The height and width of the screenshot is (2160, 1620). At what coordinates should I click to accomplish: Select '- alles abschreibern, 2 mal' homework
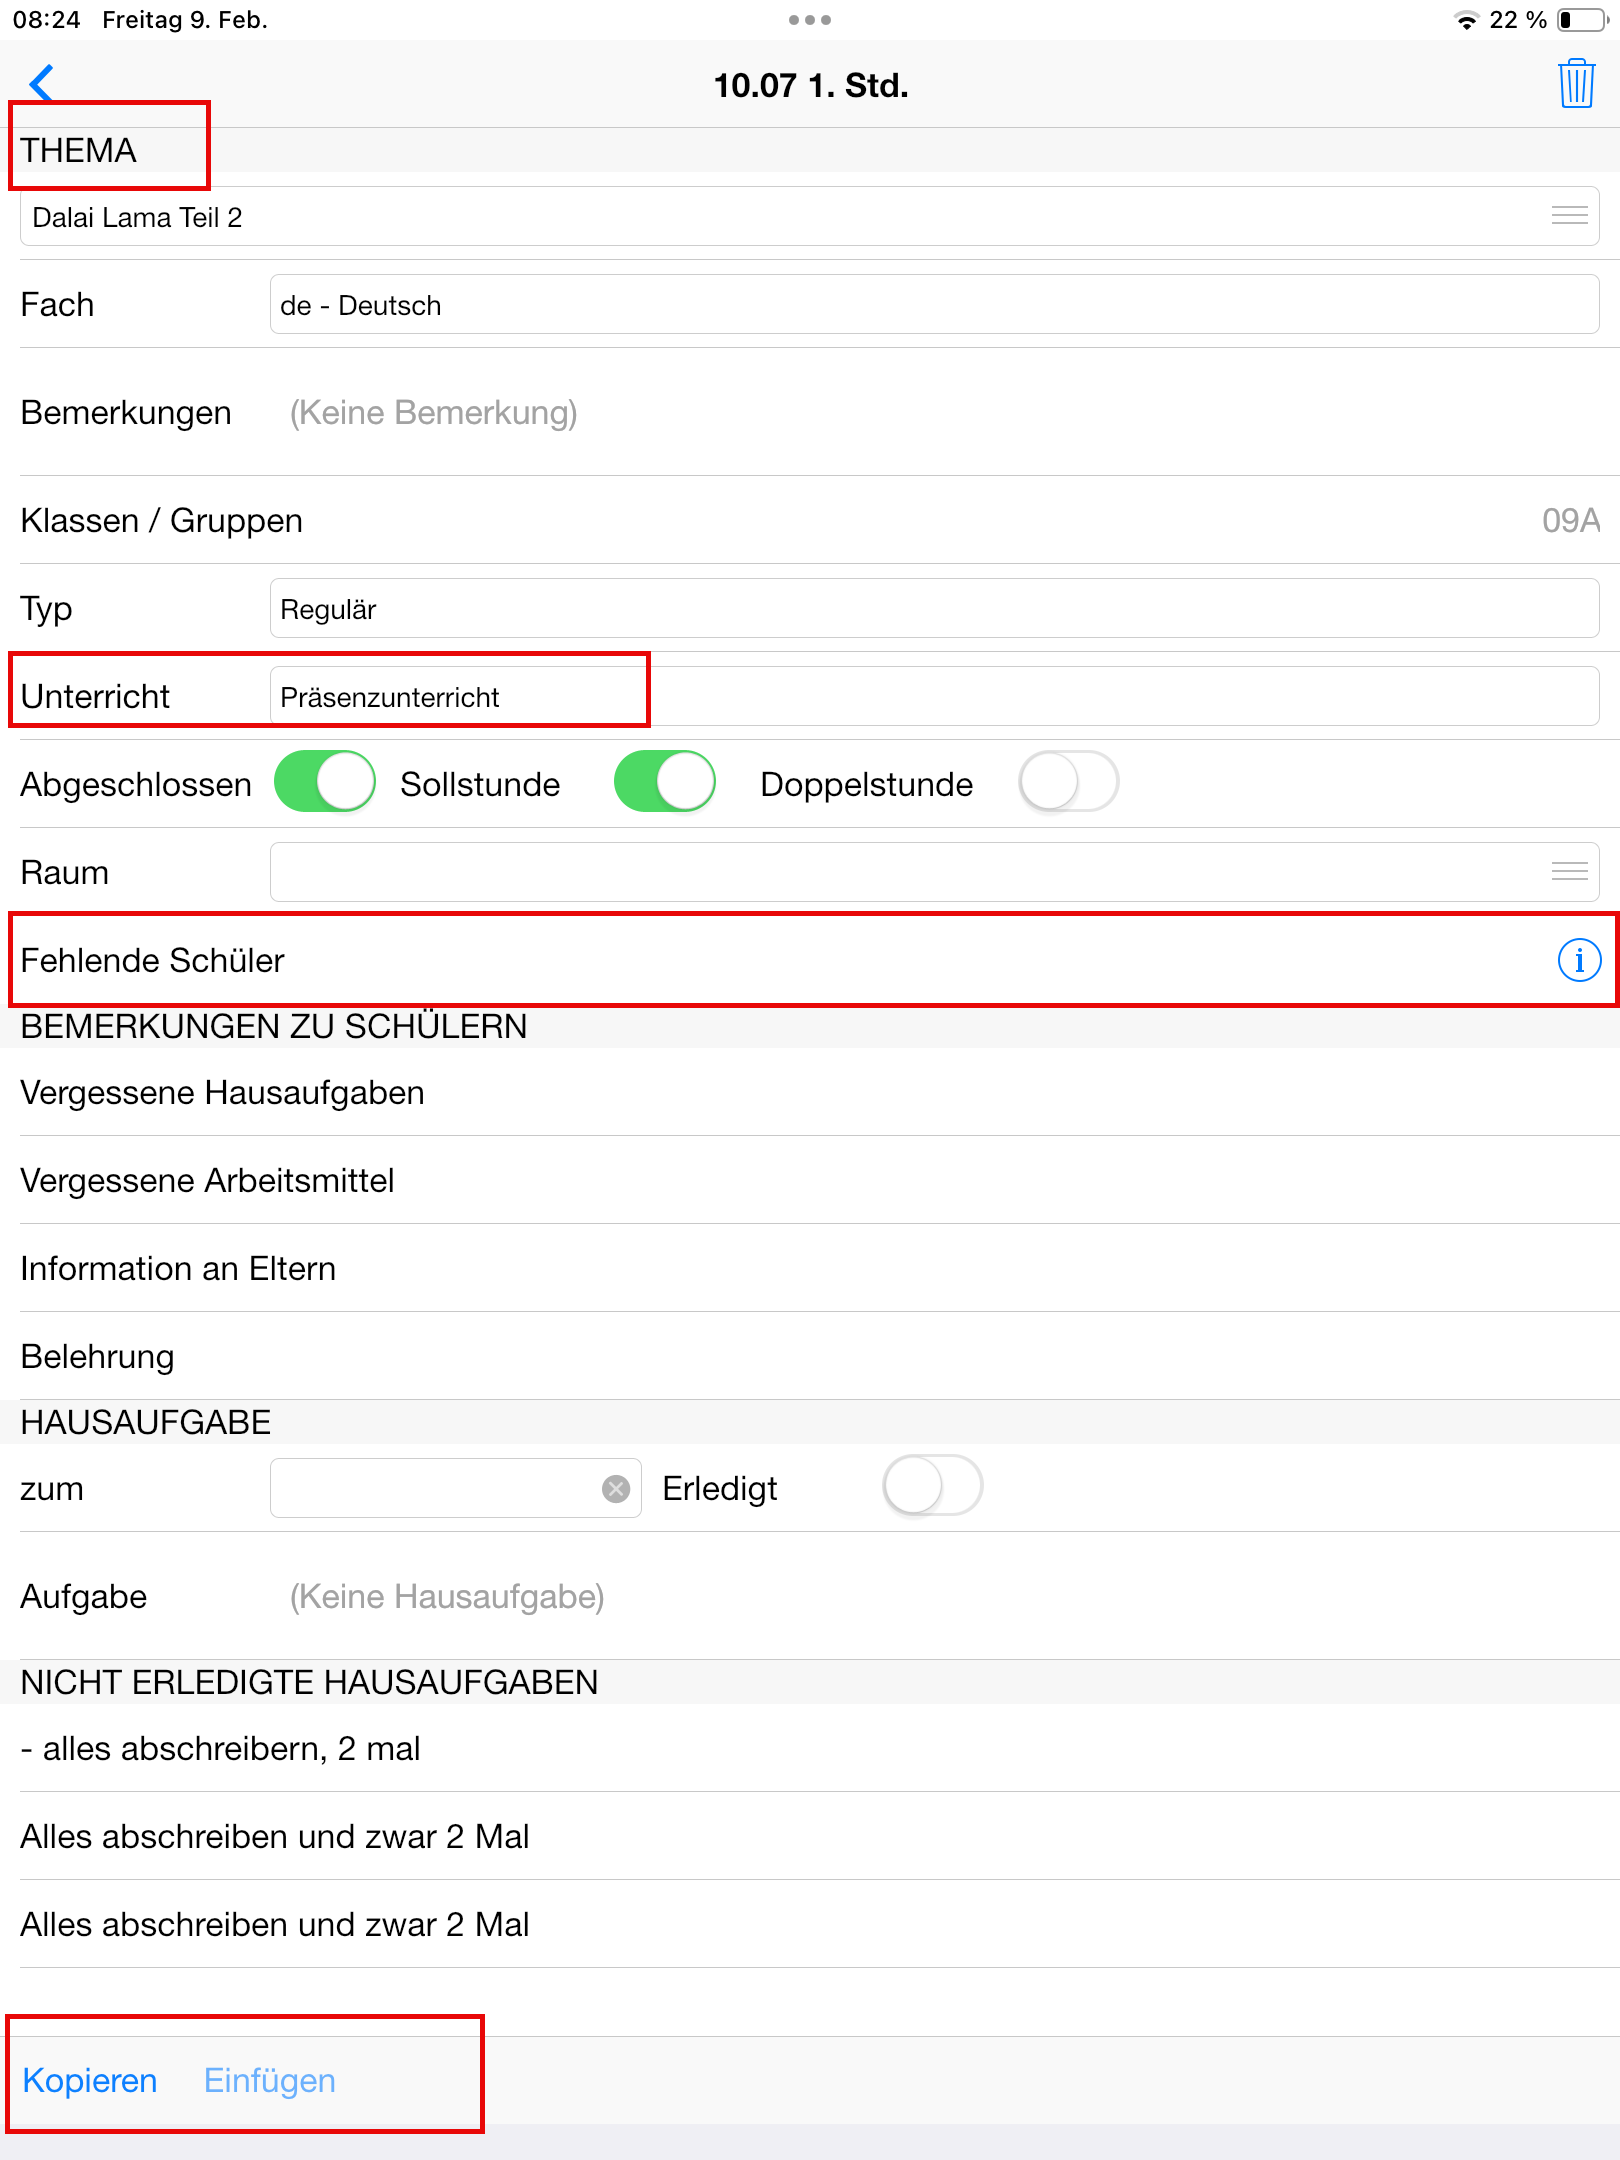point(810,1748)
